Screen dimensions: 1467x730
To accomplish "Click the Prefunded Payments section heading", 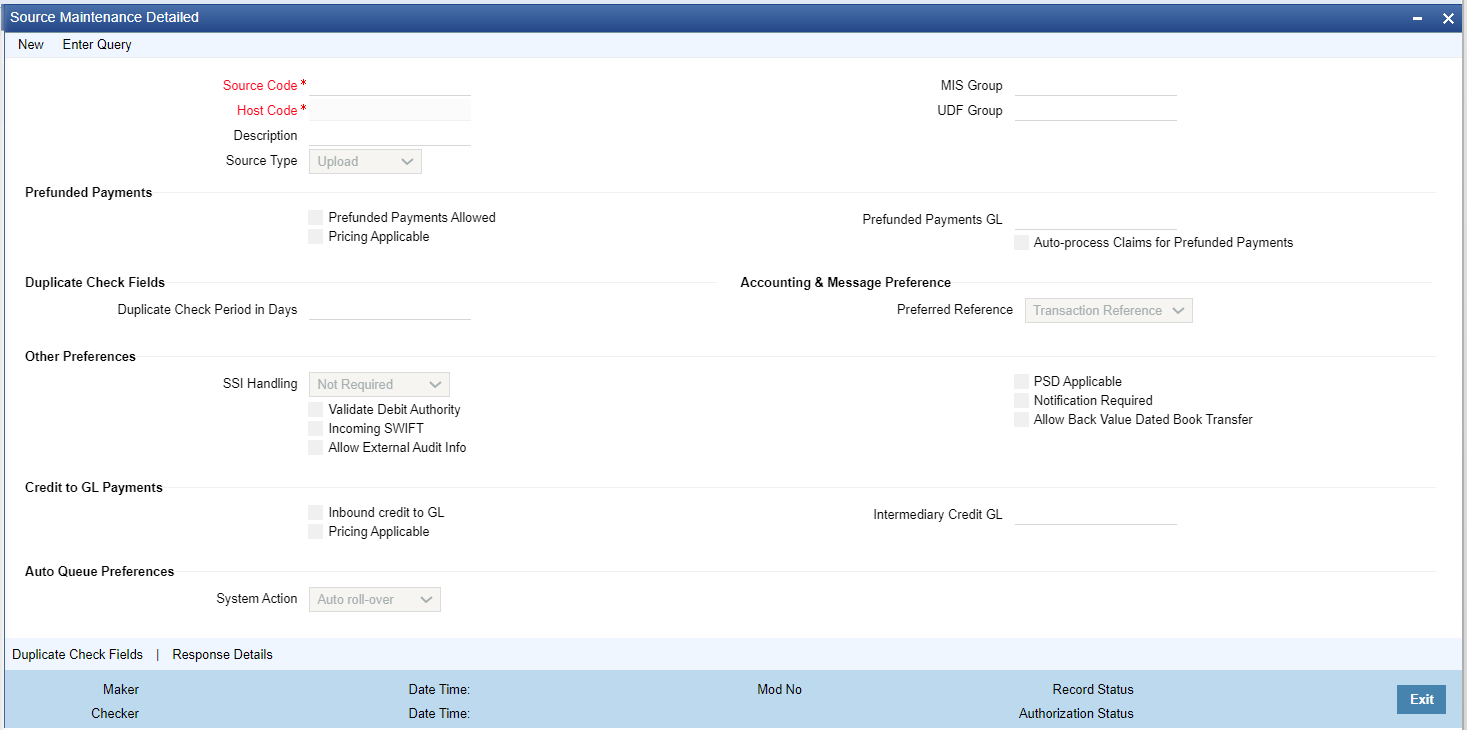I will tap(89, 193).
